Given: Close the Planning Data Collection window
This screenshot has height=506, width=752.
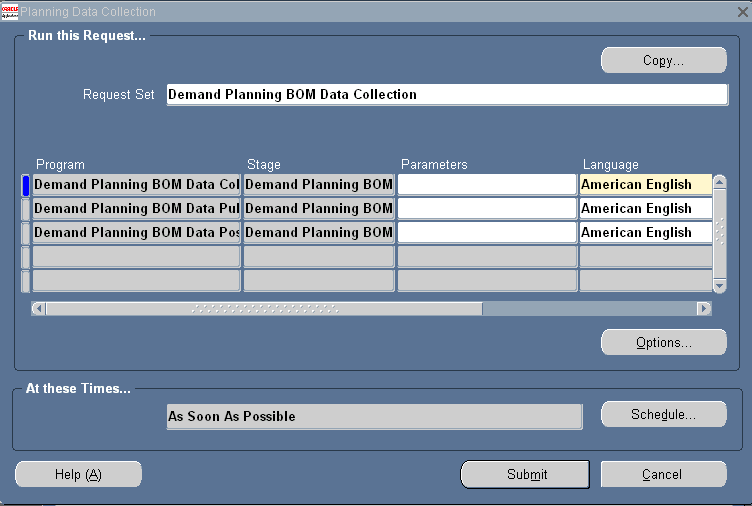Looking at the screenshot, I should [x=742, y=12].
